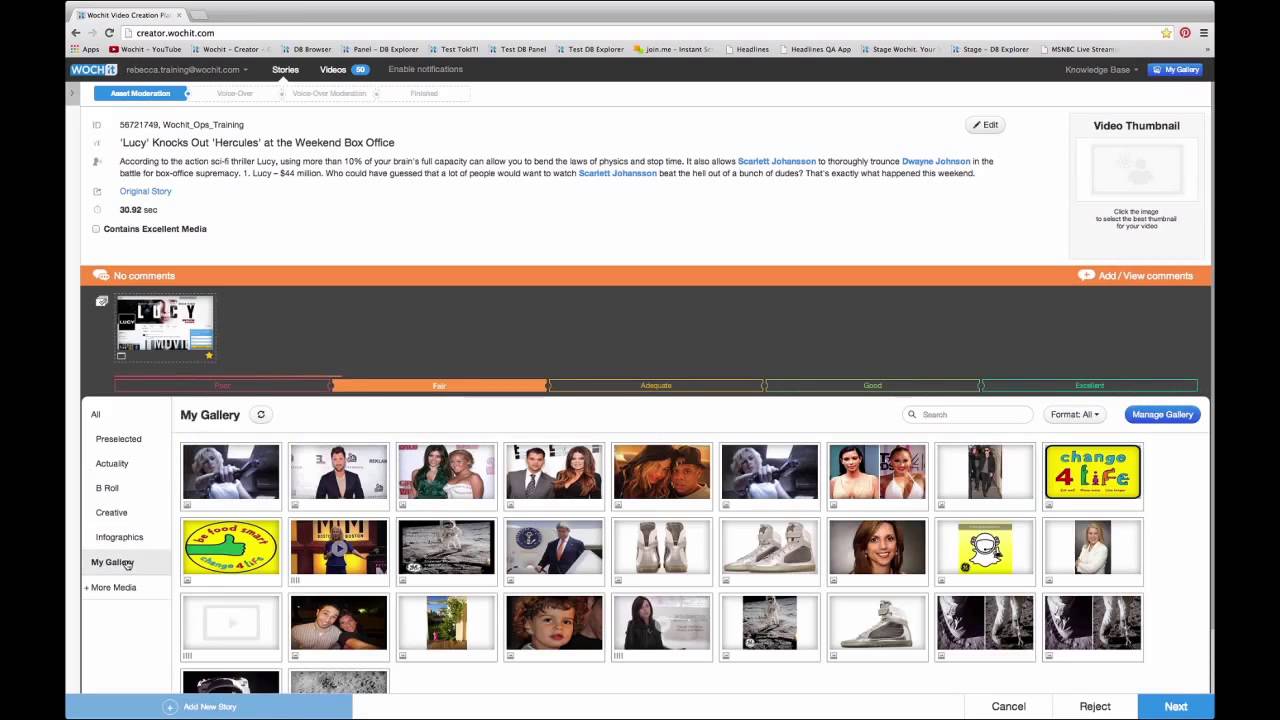Click the No comments speech bubble icon

tap(100, 275)
